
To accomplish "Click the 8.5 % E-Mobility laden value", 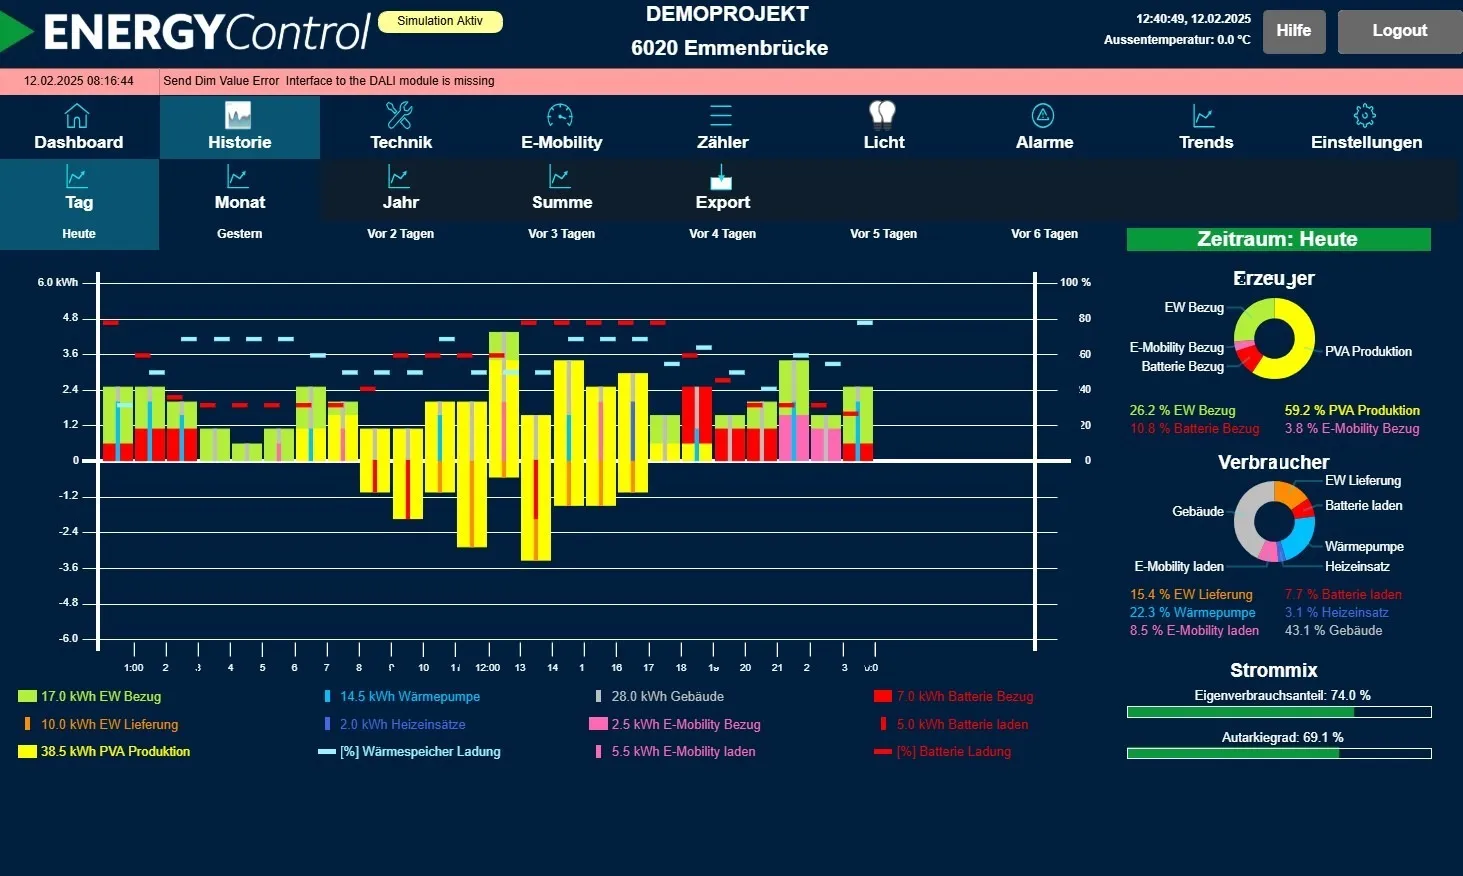I will (1194, 630).
